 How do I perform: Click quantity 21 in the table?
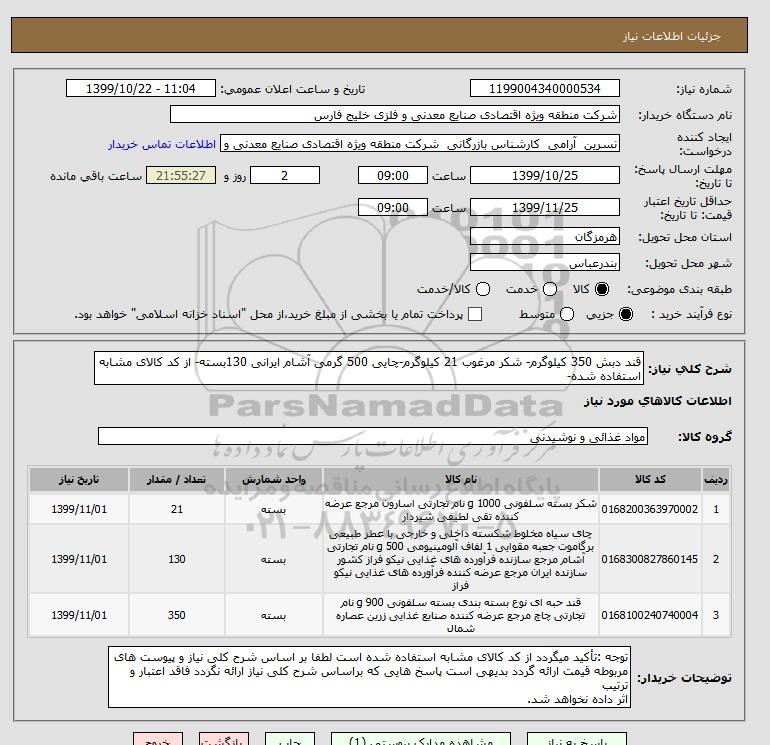click(x=177, y=509)
